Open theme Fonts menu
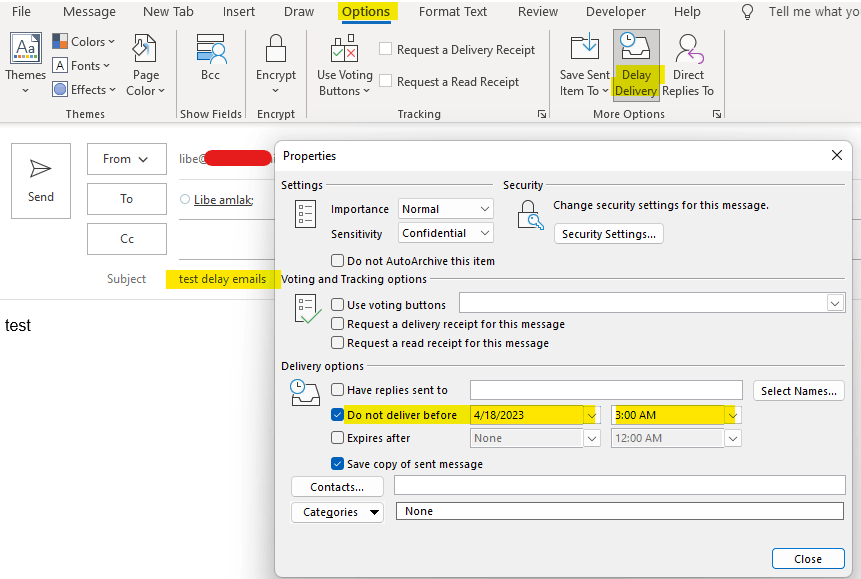 point(81,66)
